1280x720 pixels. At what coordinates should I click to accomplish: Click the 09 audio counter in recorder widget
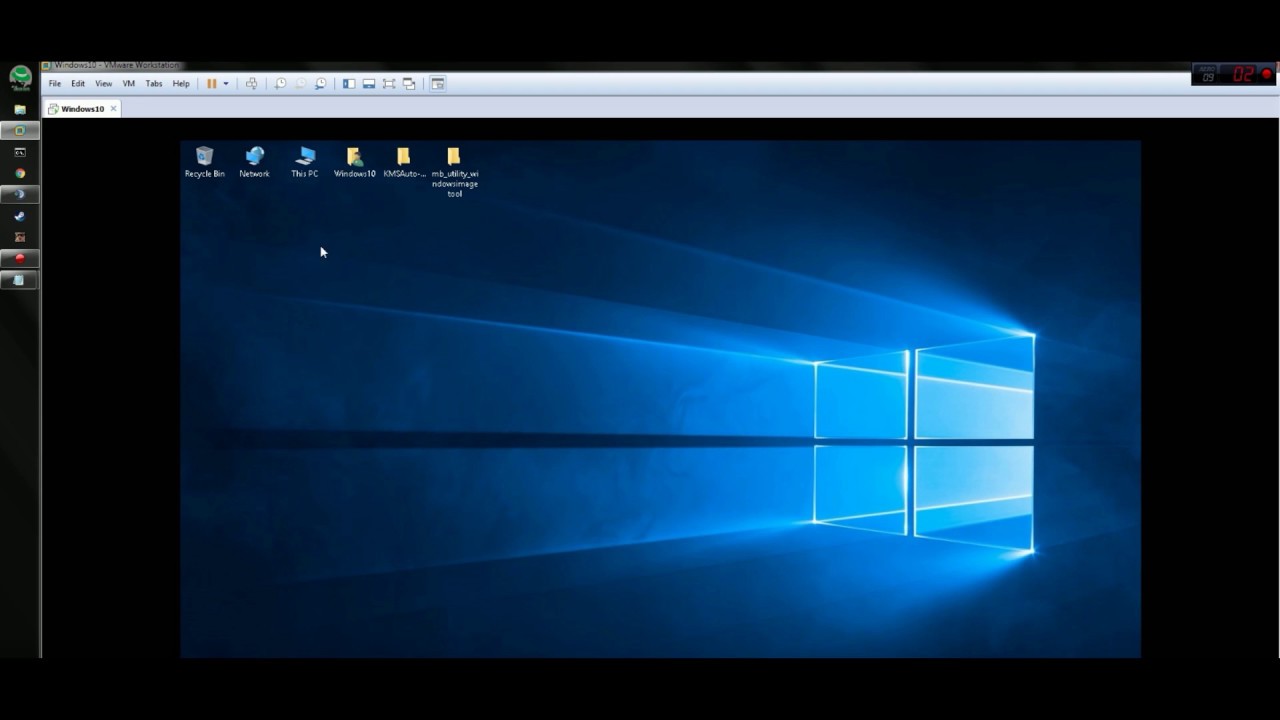coord(1208,75)
